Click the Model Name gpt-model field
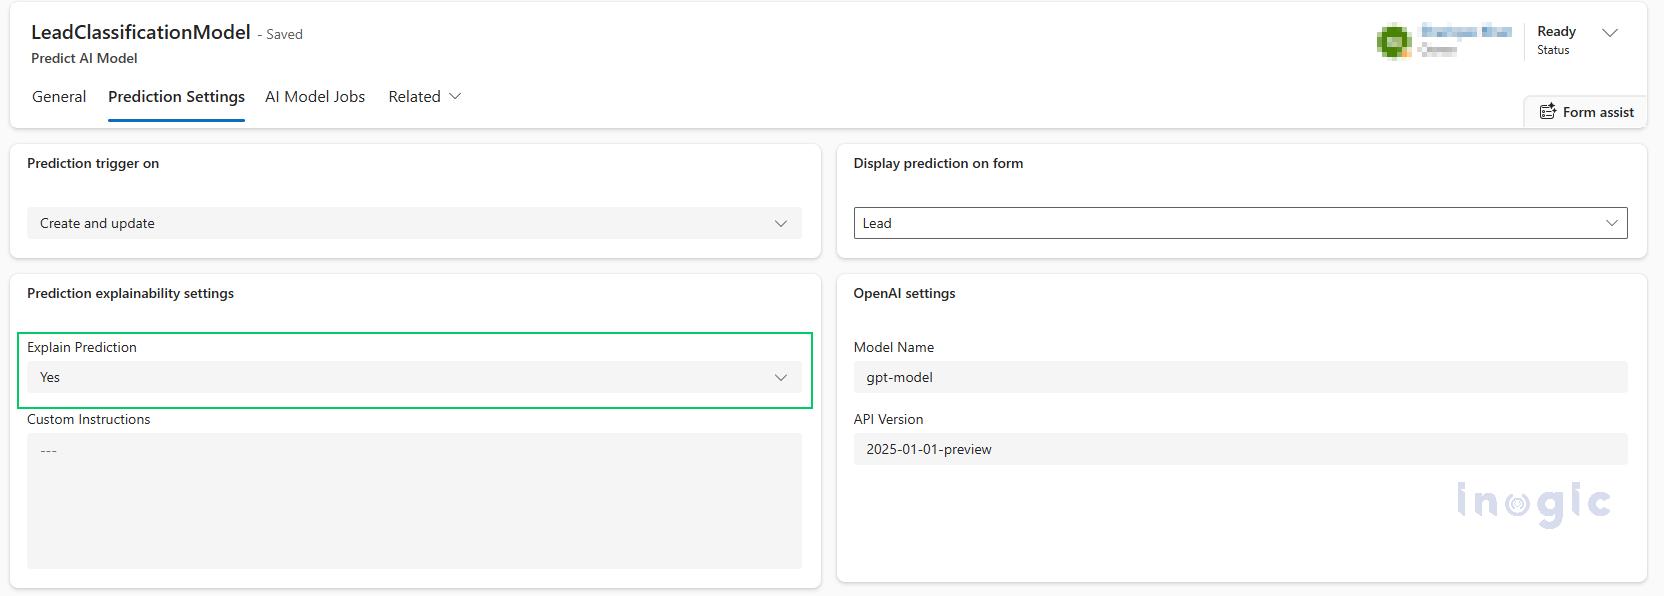This screenshot has width=1664, height=596. click(x=1240, y=377)
